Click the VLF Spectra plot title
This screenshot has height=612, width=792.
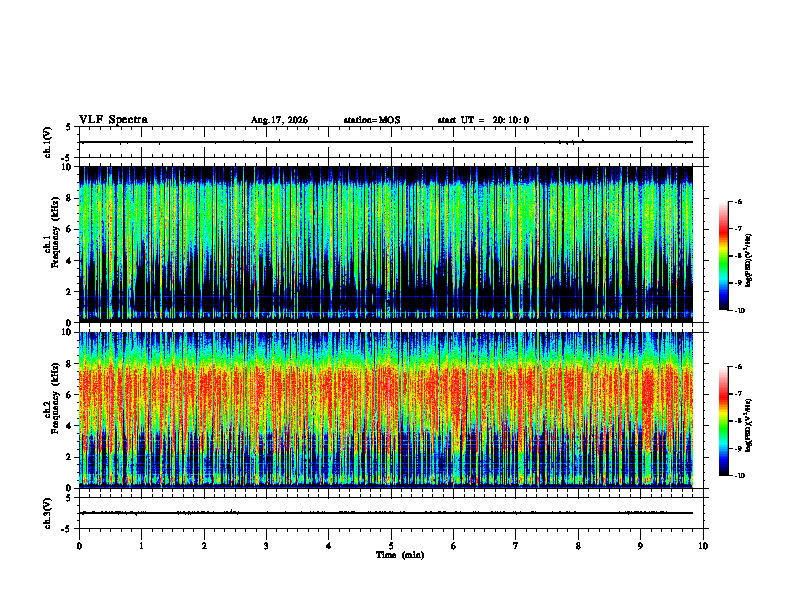coord(113,120)
